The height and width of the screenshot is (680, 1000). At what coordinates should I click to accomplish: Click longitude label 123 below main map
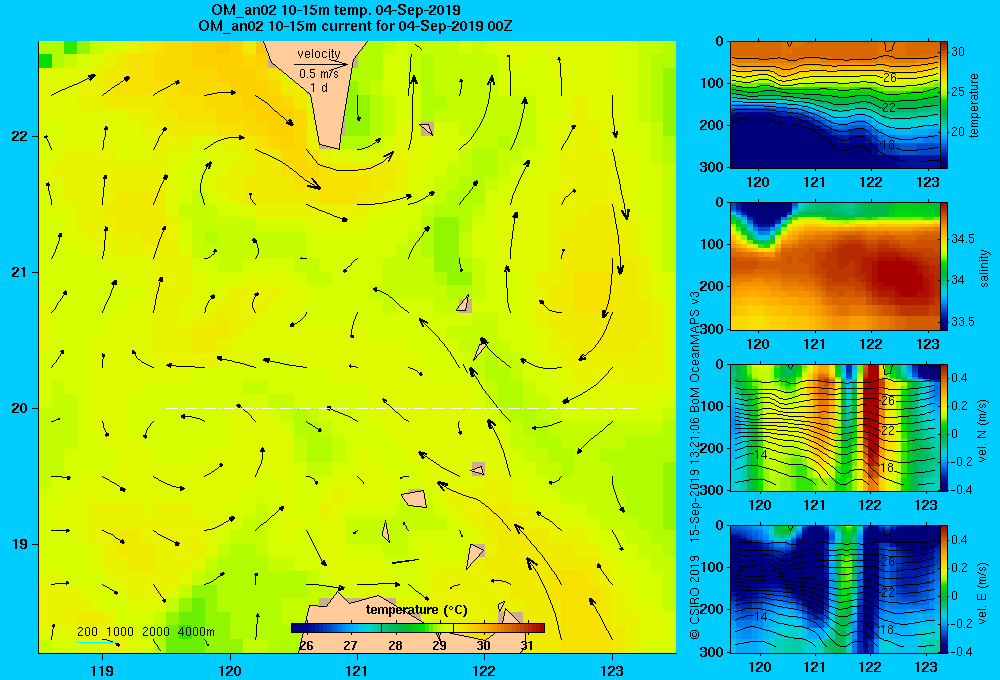coord(612,670)
